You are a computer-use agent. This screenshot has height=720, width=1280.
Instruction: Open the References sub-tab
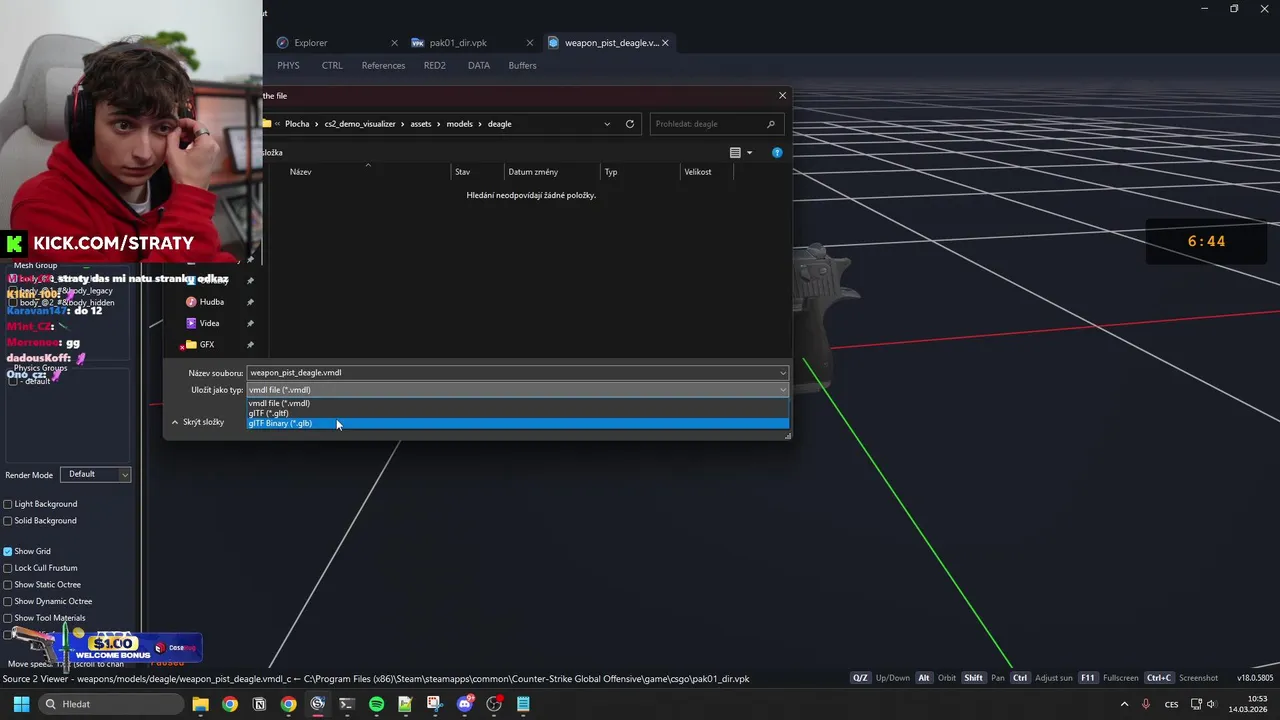tap(383, 66)
